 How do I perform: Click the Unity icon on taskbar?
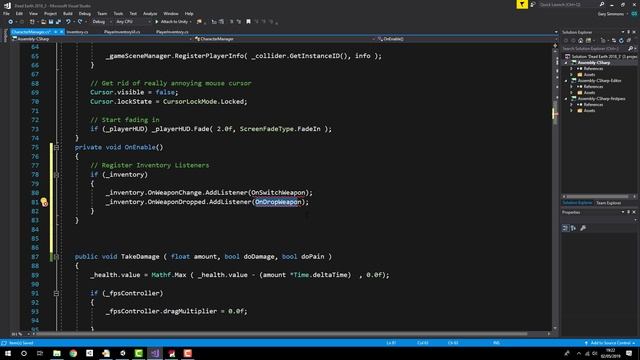click(122, 353)
